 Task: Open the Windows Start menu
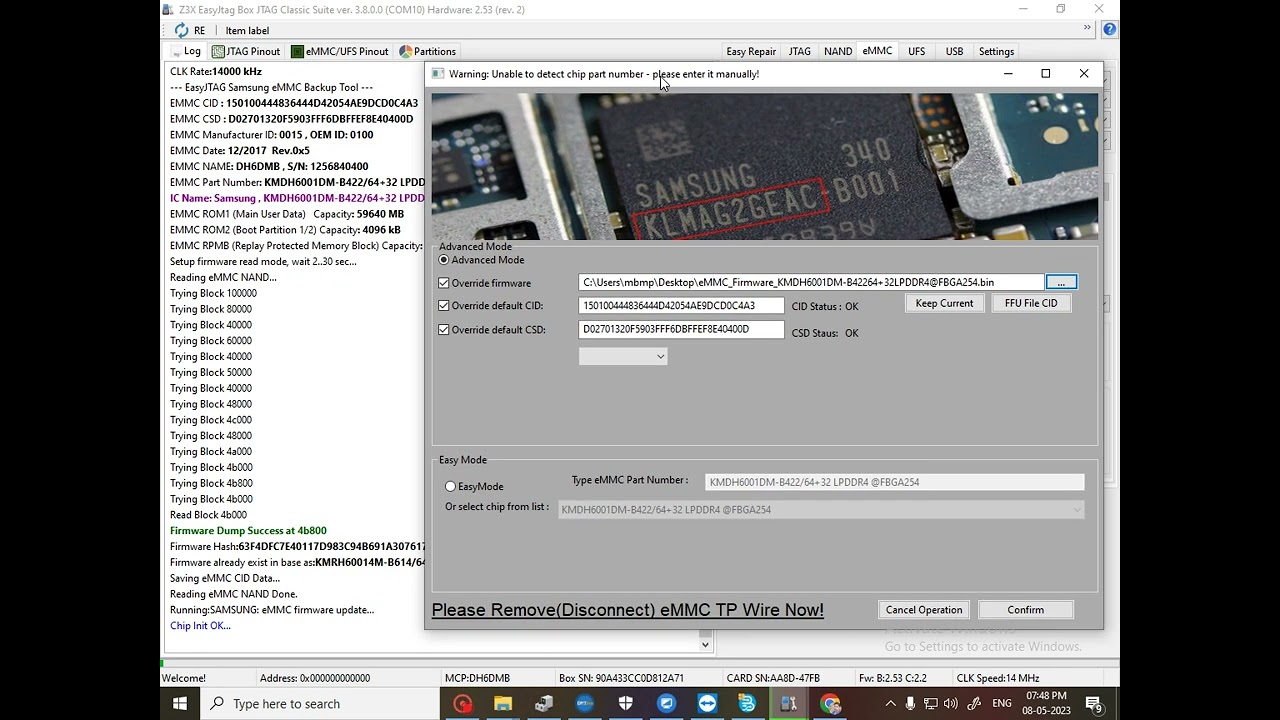[180, 704]
